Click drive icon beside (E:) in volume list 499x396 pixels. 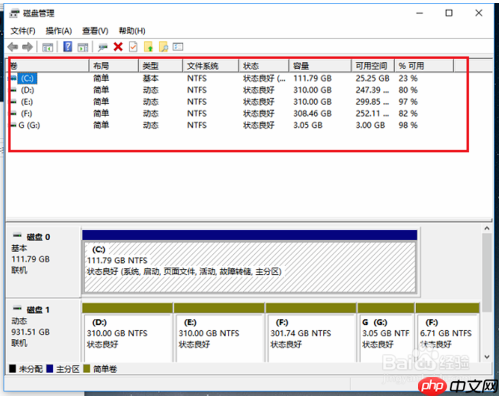(x=13, y=102)
